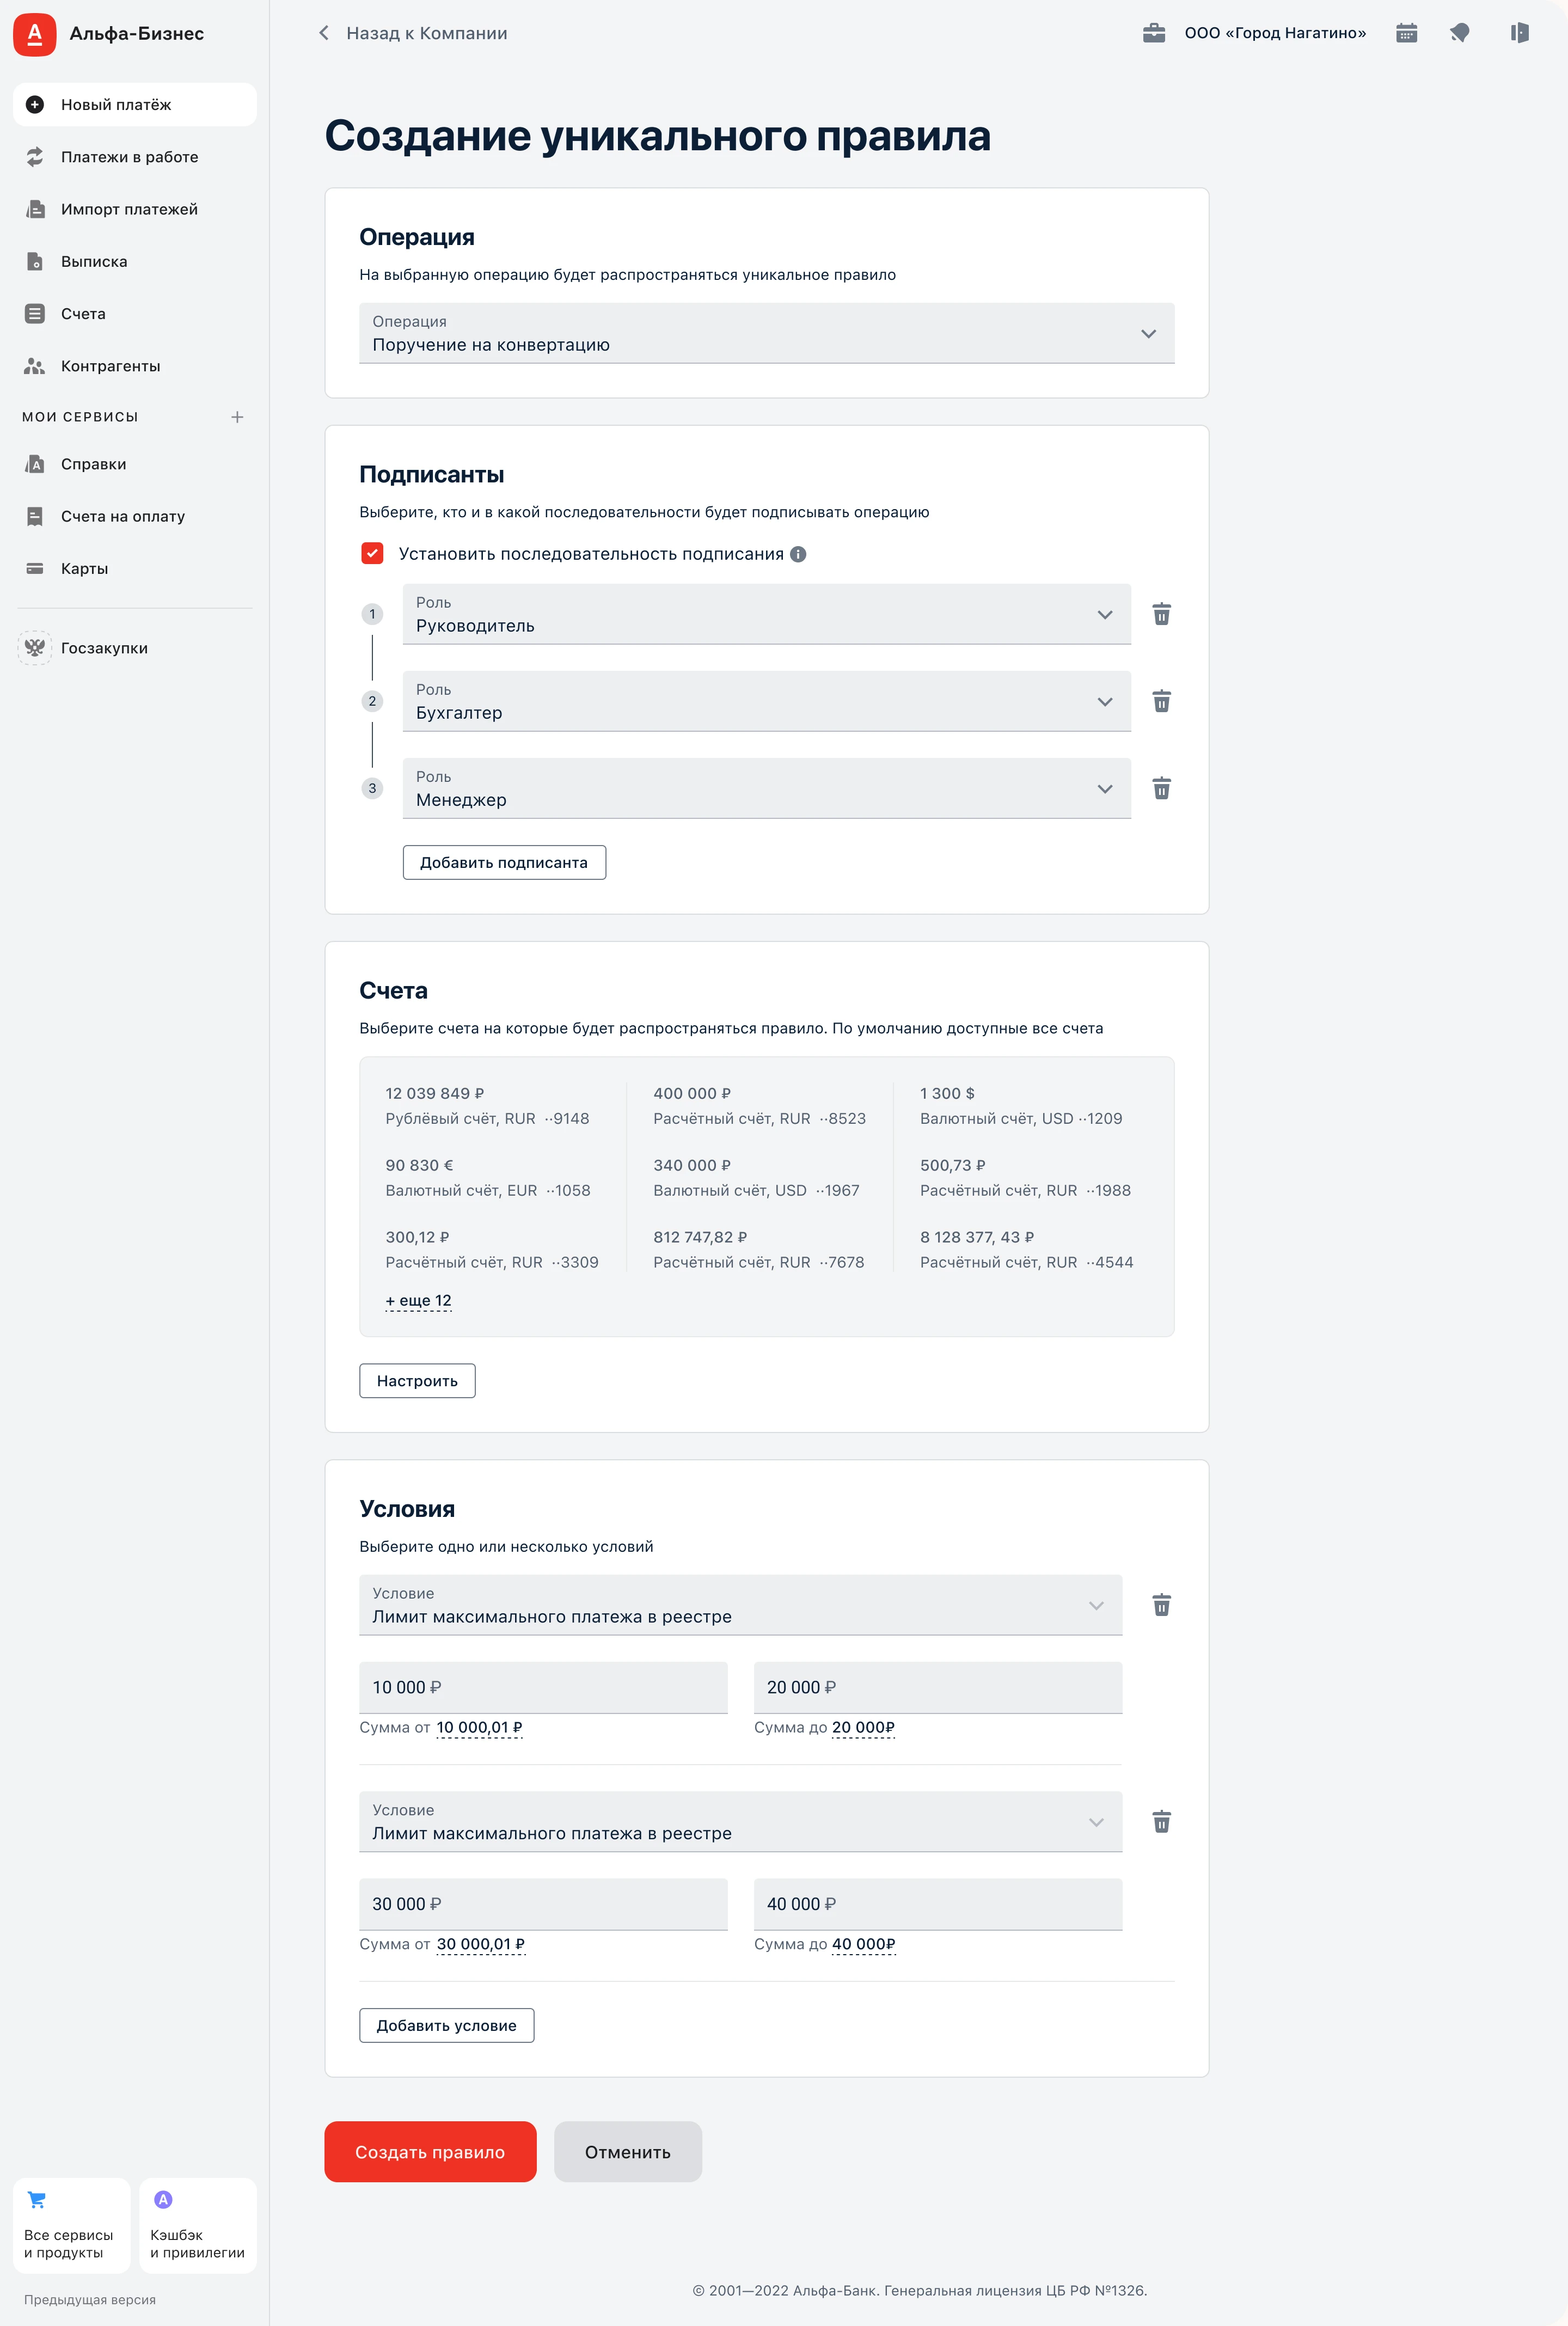This screenshot has width=1568, height=2326.
Task: Open second Условие dropdown
Action: point(740,1822)
